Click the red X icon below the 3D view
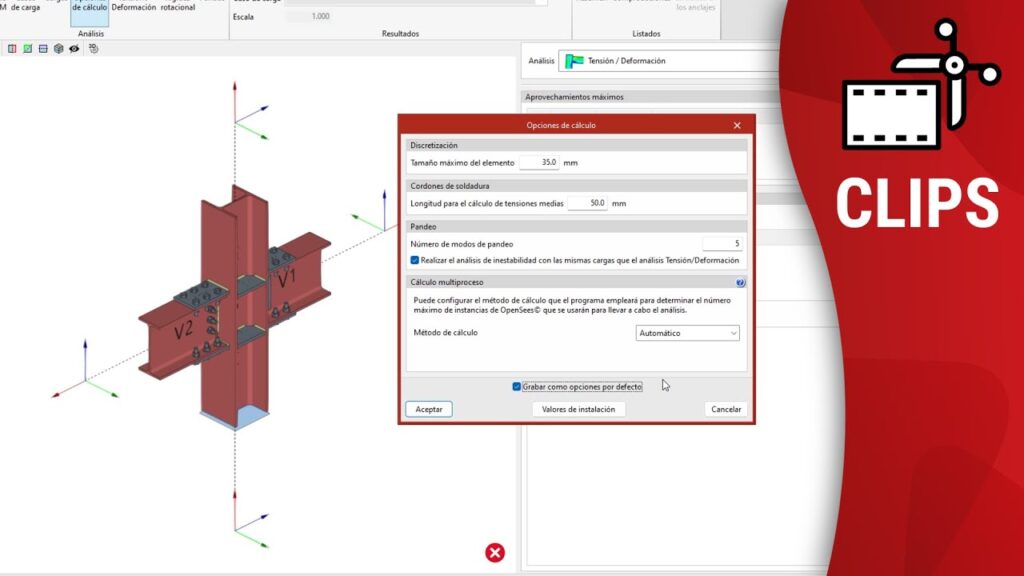 [495, 552]
